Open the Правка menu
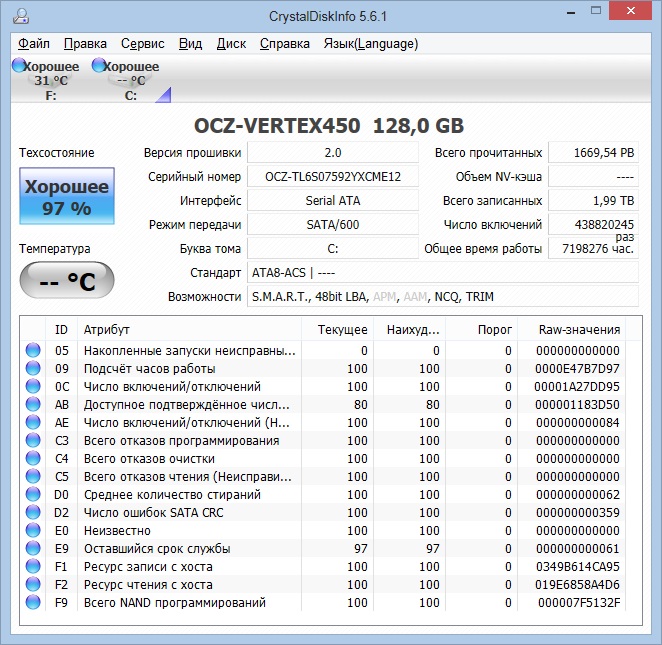Viewport: 662px width, 645px height. coord(85,44)
